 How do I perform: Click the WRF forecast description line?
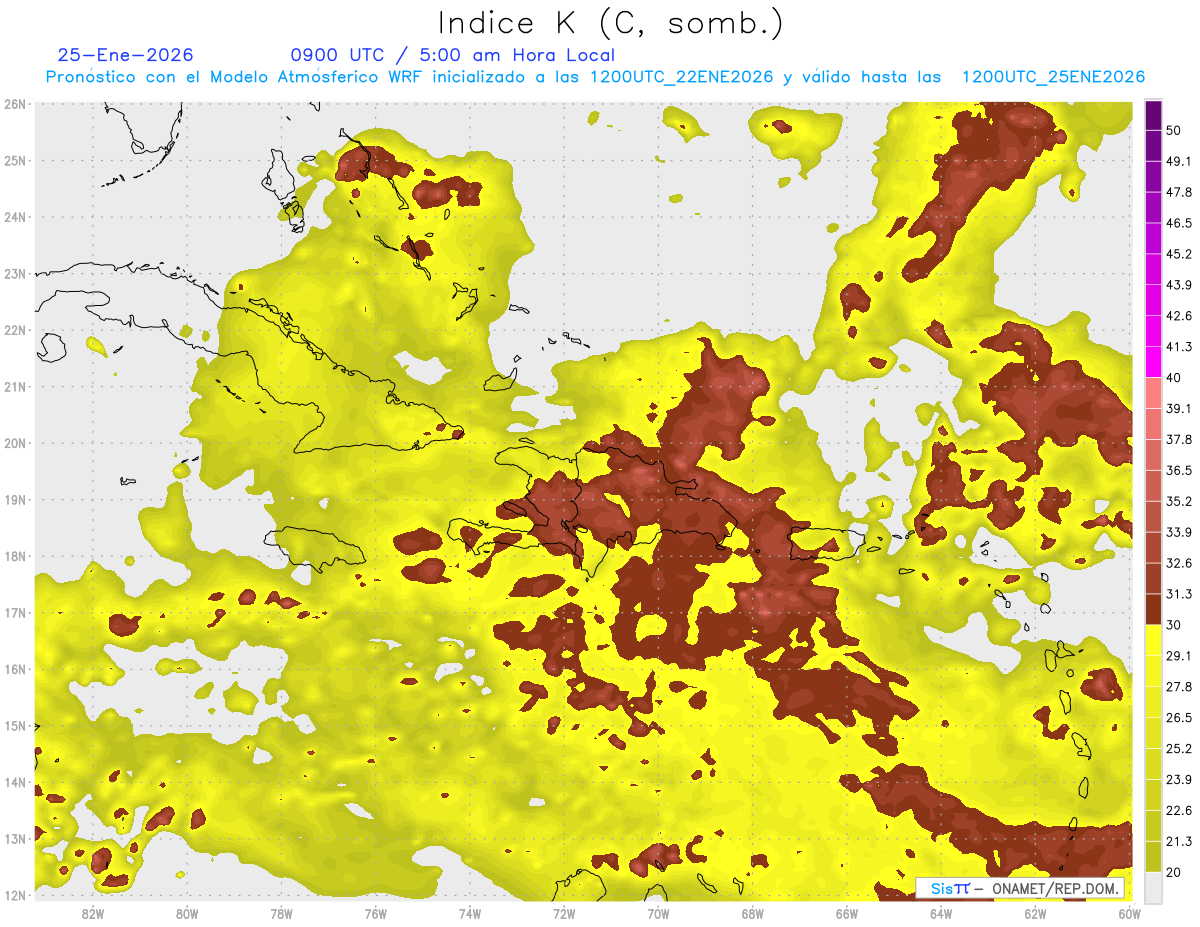(x=595, y=77)
